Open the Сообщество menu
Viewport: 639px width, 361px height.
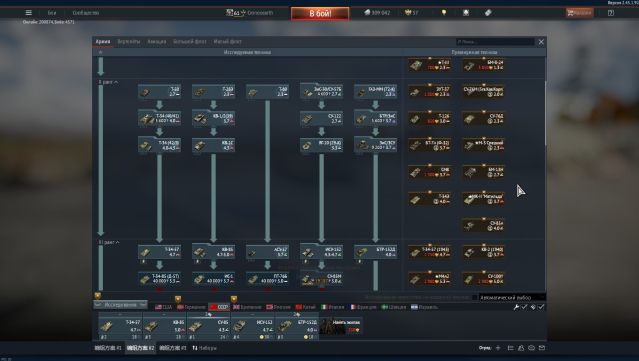click(x=86, y=13)
